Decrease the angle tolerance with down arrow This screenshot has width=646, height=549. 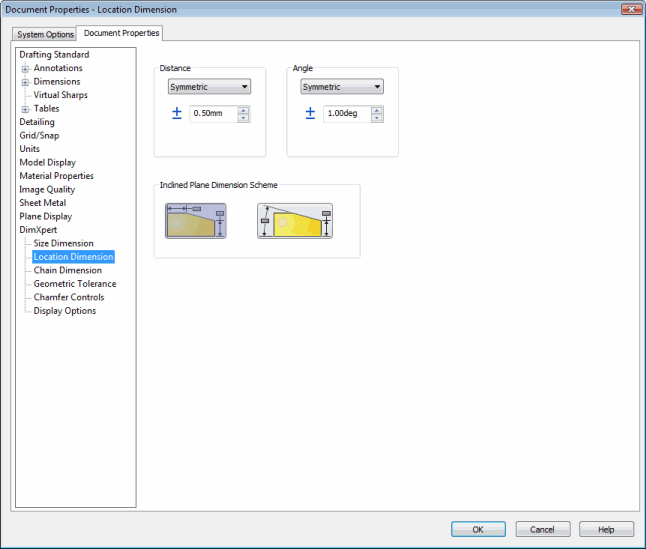pyautogui.click(x=377, y=118)
